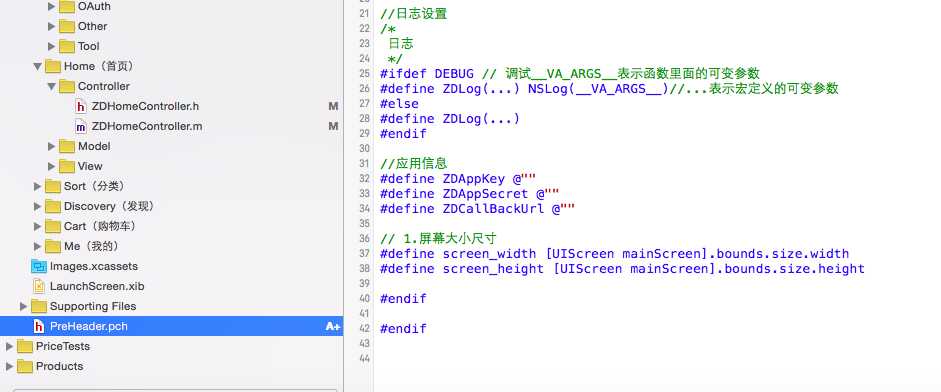Viewport: 941px width, 392px height.
Task: Click the Discovery（发现）folder icon
Action: point(53,206)
